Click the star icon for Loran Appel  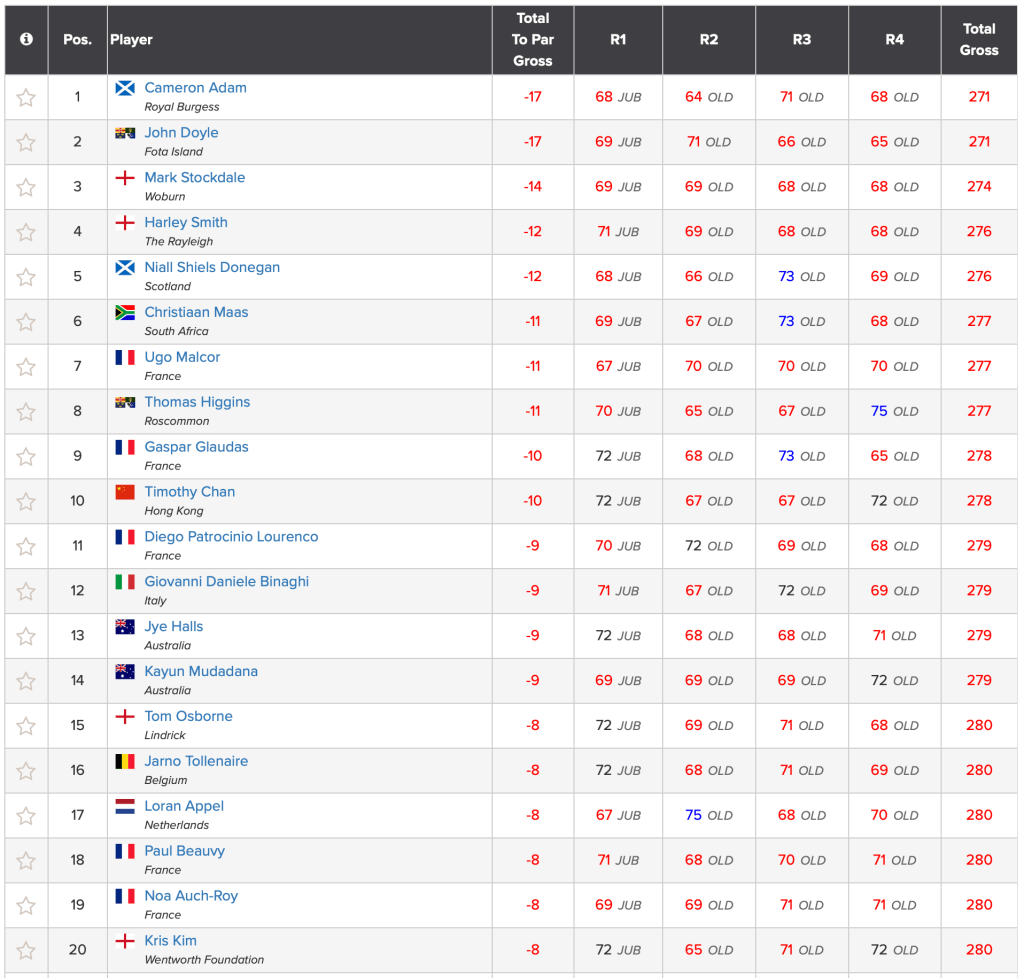26,816
